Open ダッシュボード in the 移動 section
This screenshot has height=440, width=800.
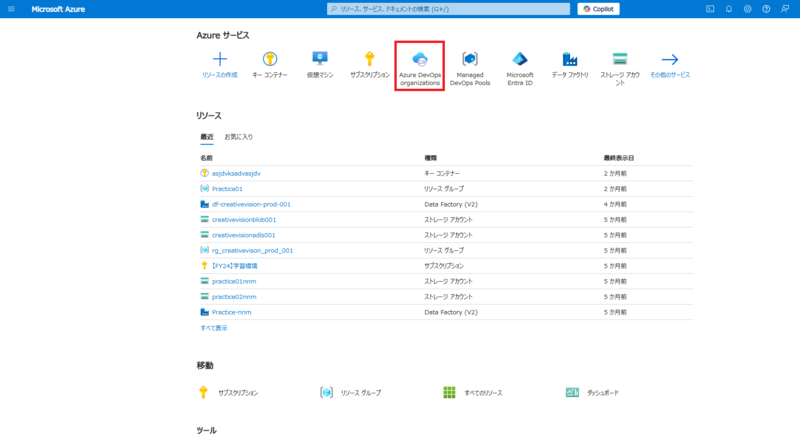[593, 393]
